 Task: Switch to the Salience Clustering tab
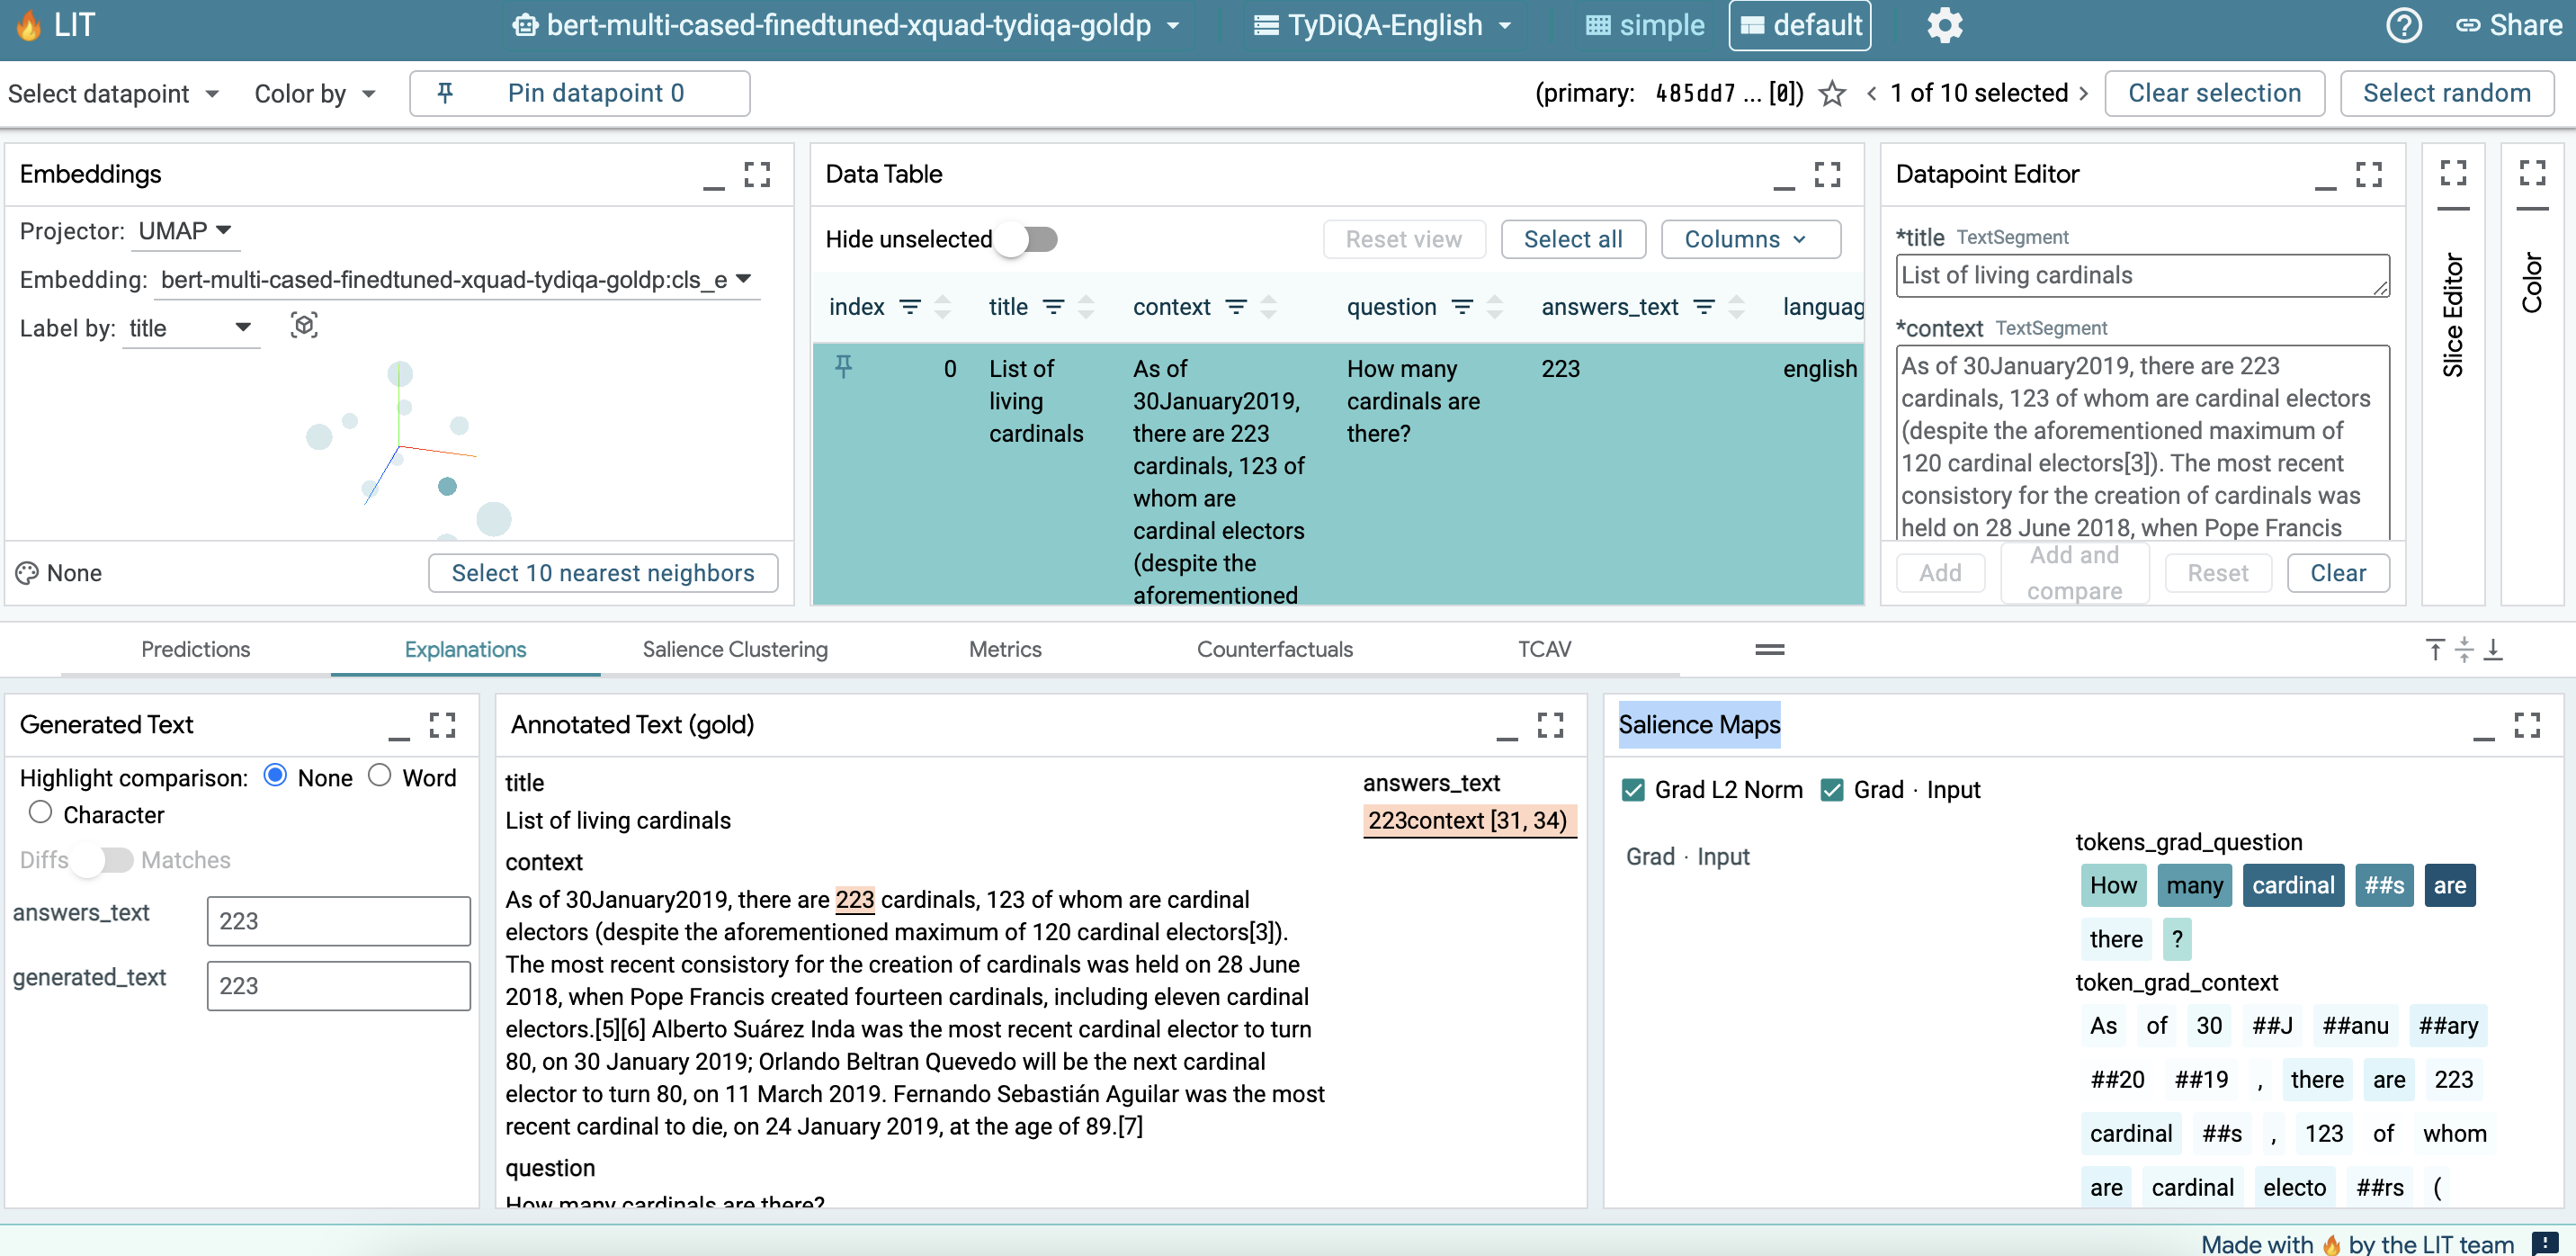[x=734, y=649]
